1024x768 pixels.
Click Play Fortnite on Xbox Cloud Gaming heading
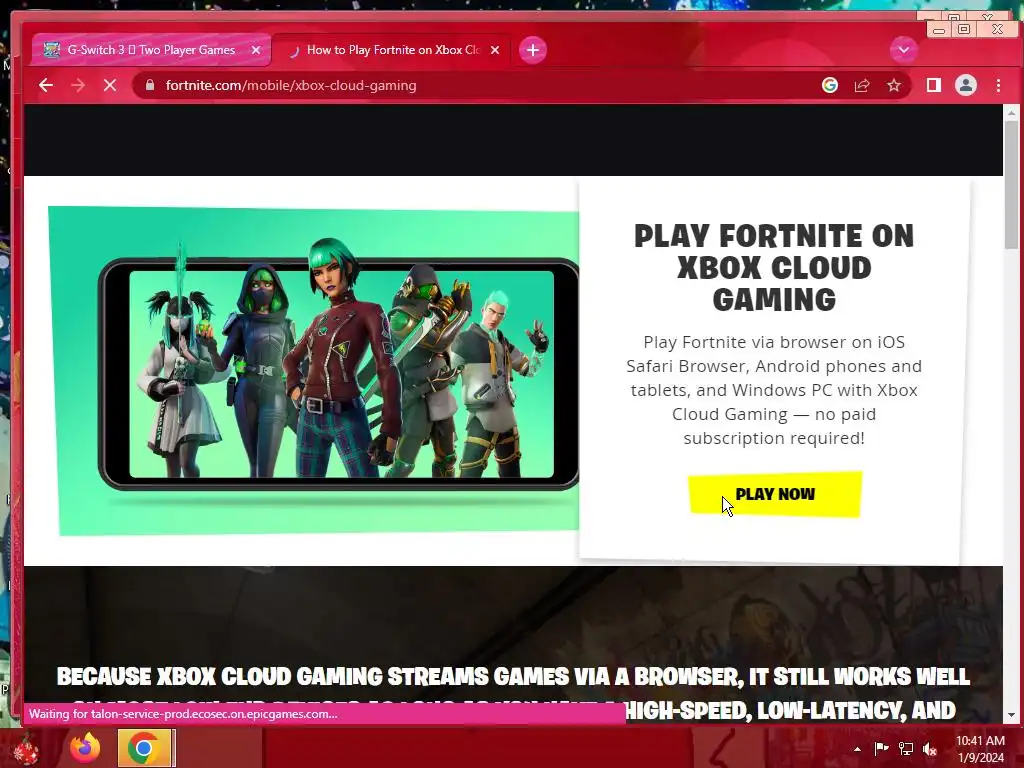(774, 268)
